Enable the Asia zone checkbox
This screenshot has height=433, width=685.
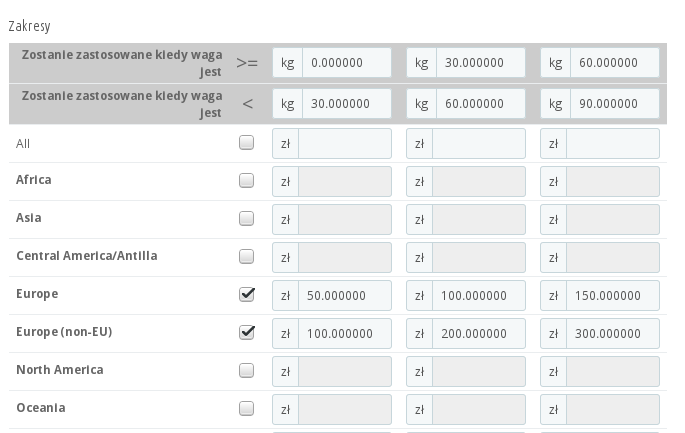[x=246, y=219]
